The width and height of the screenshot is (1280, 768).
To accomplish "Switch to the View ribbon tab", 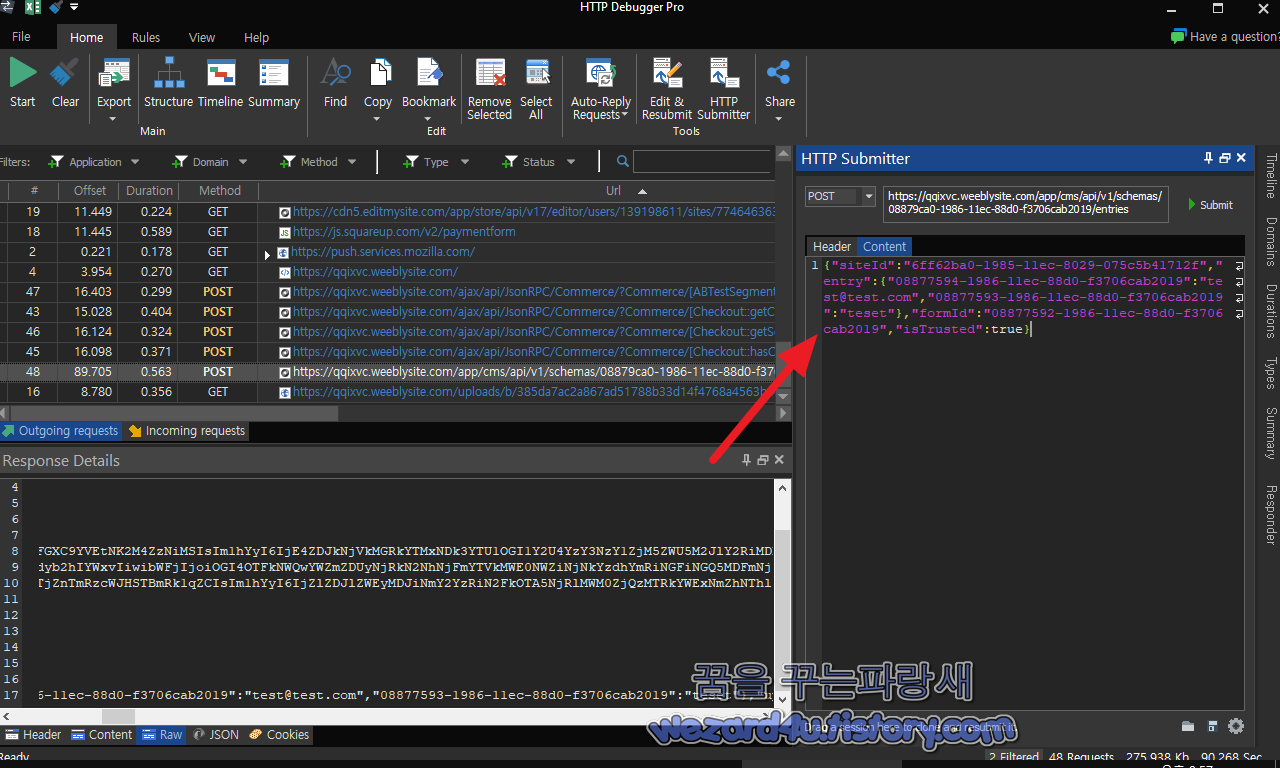I will coord(202,37).
